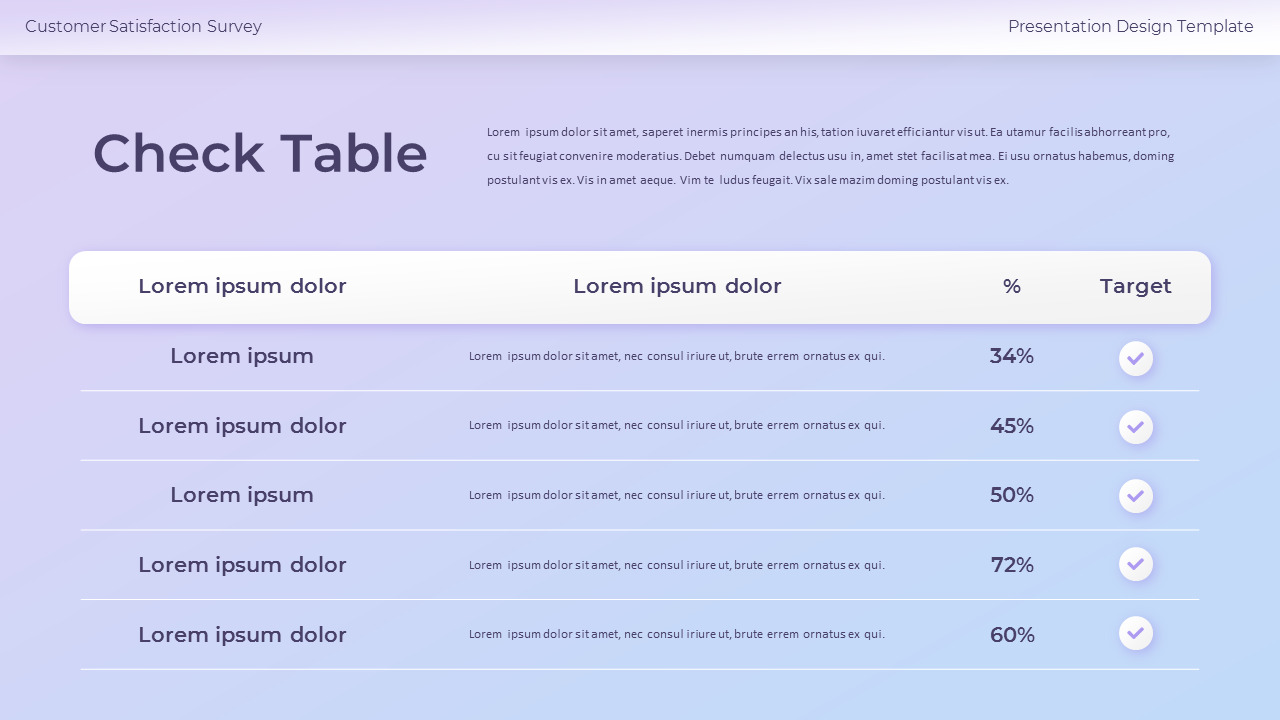
Task: Select the middle Lorem ipsum dolor column header
Action: (677, 286)
